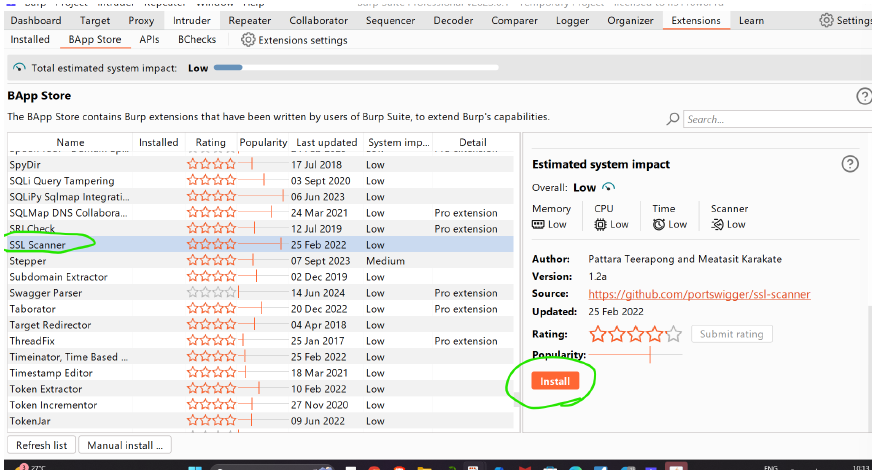Viewport: 876px width, 474px height.
Task: Open the Organizer tab
Action: pyautogui.click(x=630, y=21)
